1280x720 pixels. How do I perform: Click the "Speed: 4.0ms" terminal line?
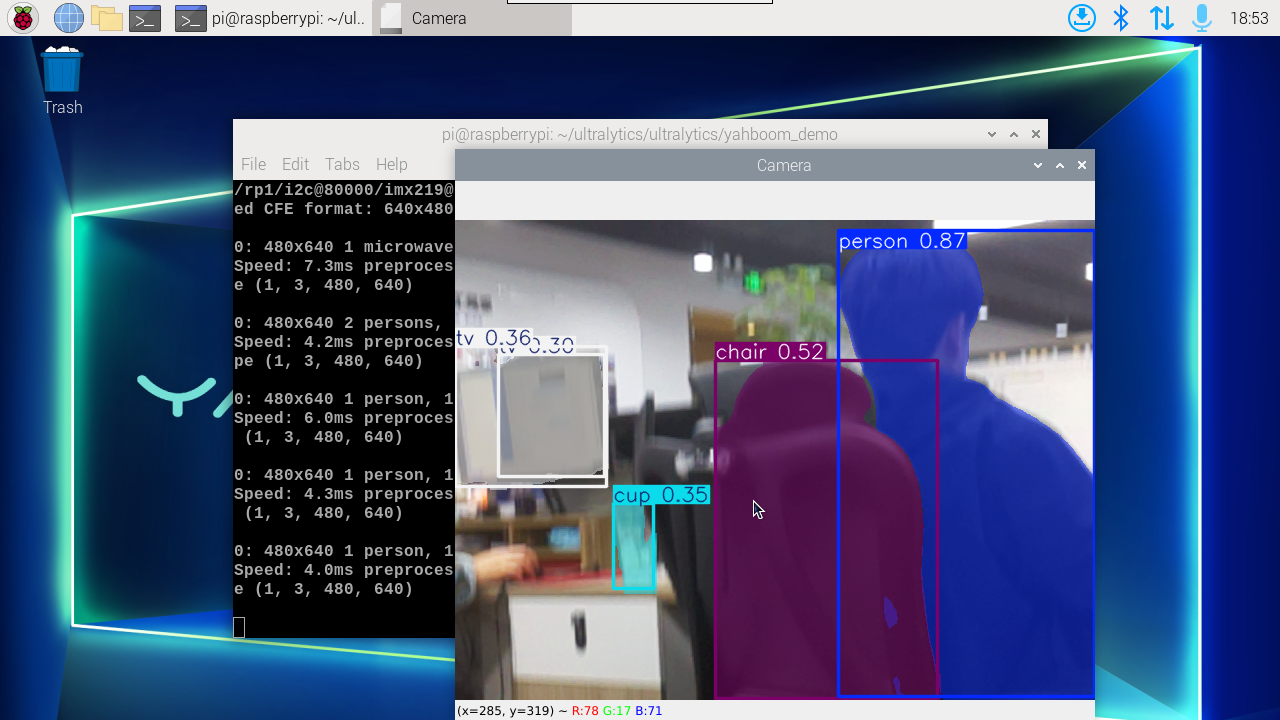pos(344,570)
